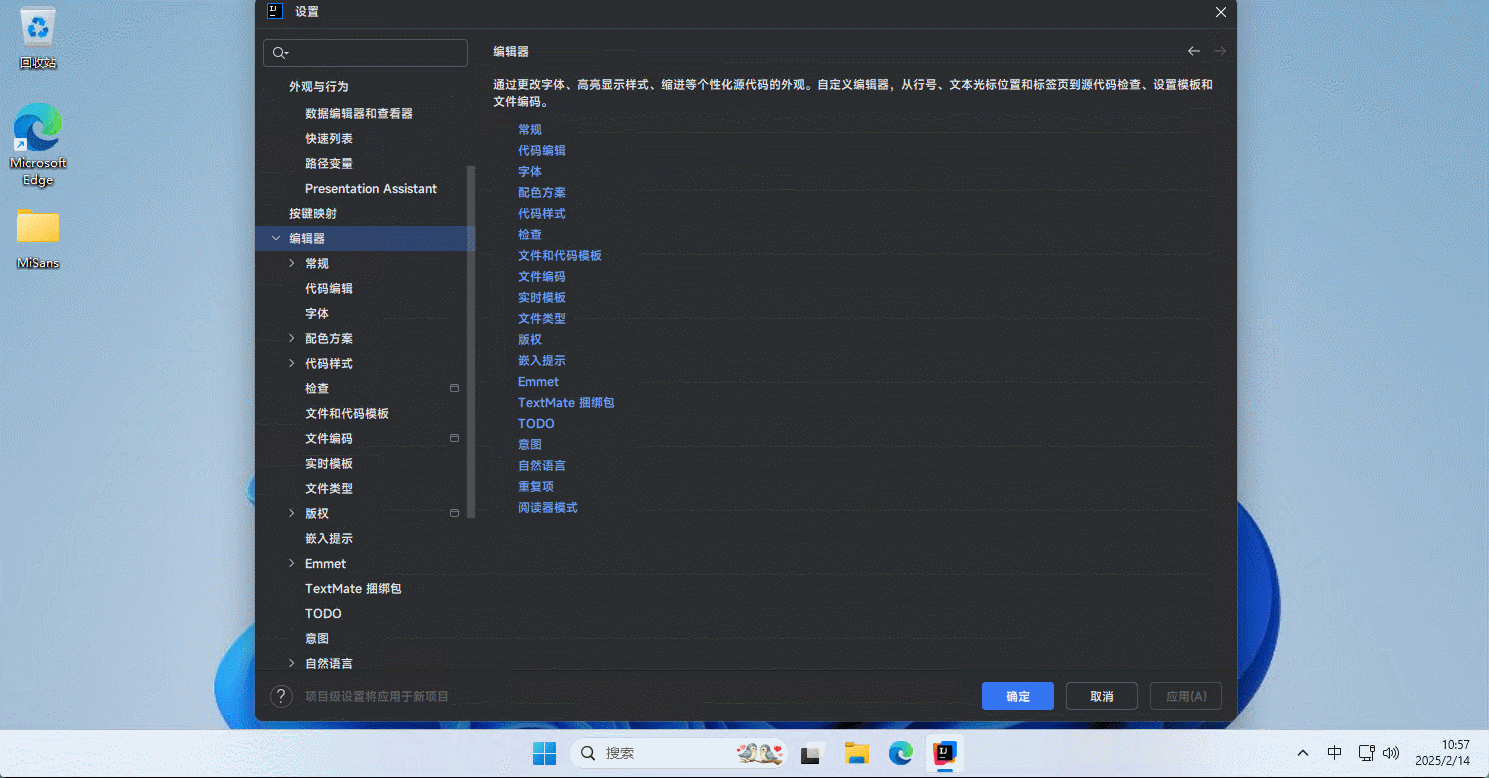Viewport: 1489px width, 778px height.
Task: Select 实时模板 in the sidebar tree
Action: (329, 463)
